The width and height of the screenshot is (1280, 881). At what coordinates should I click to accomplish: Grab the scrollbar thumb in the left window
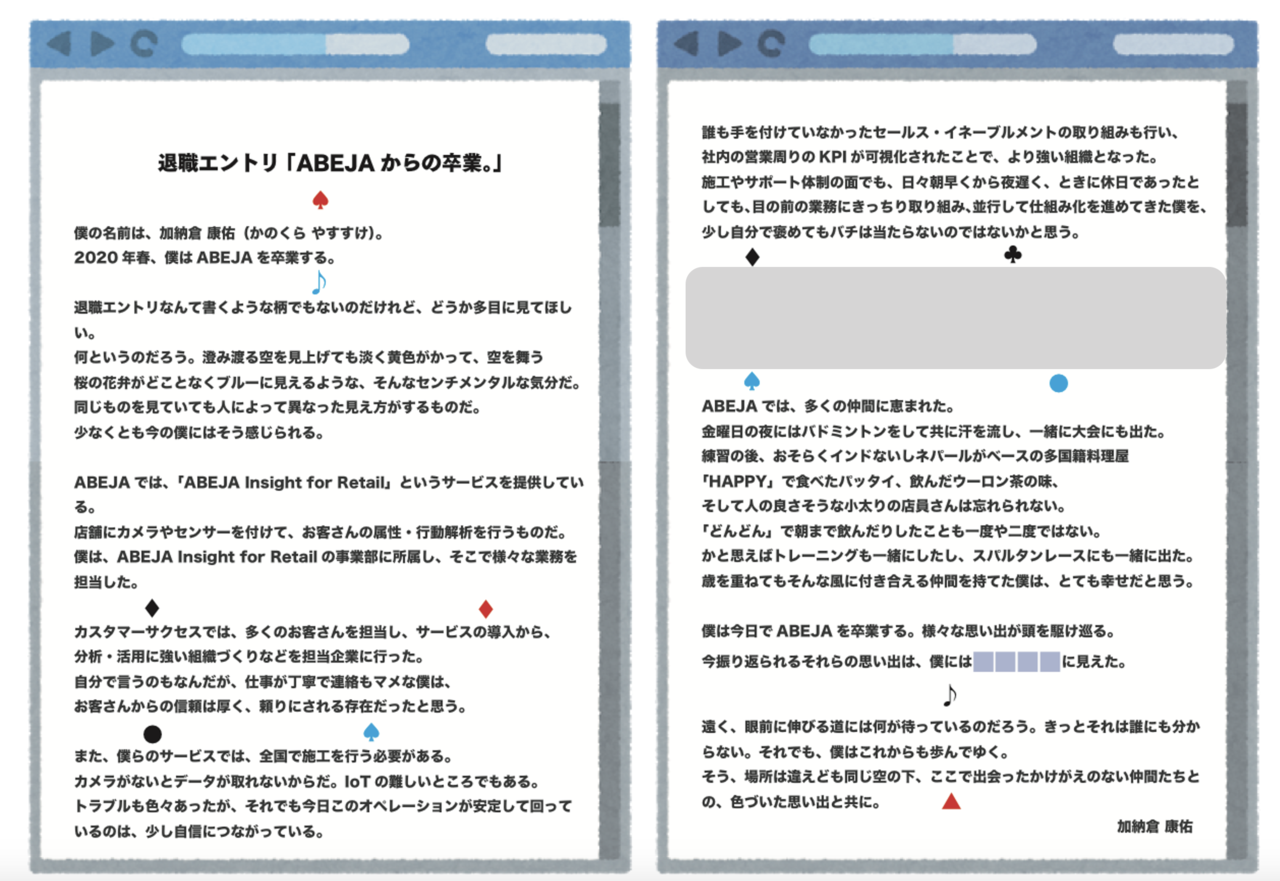pos(609,165)
